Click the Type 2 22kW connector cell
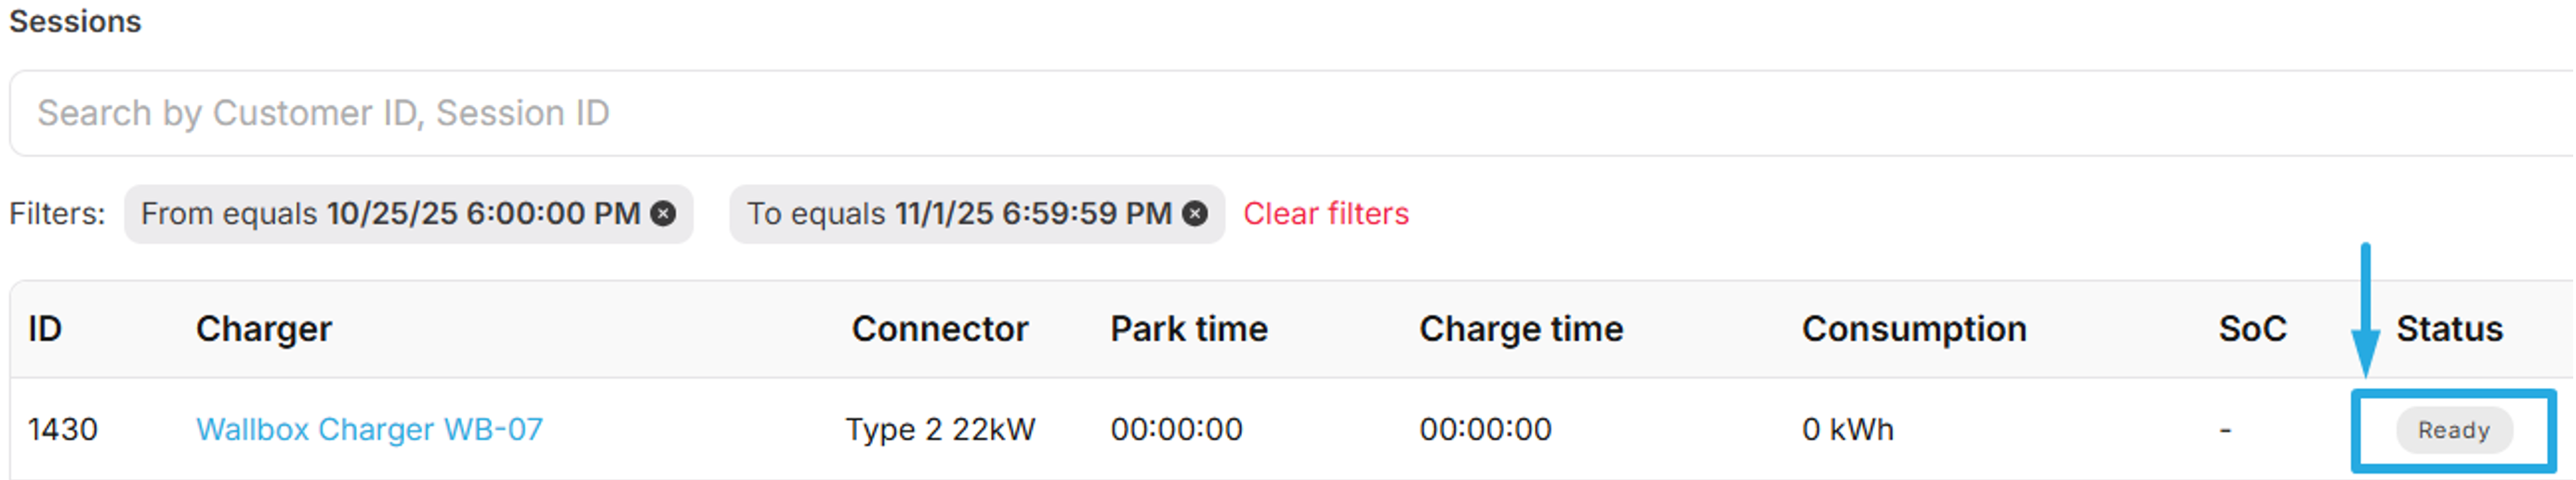Viewport: 2576px width, 480px height. click(x=940, y=429)
